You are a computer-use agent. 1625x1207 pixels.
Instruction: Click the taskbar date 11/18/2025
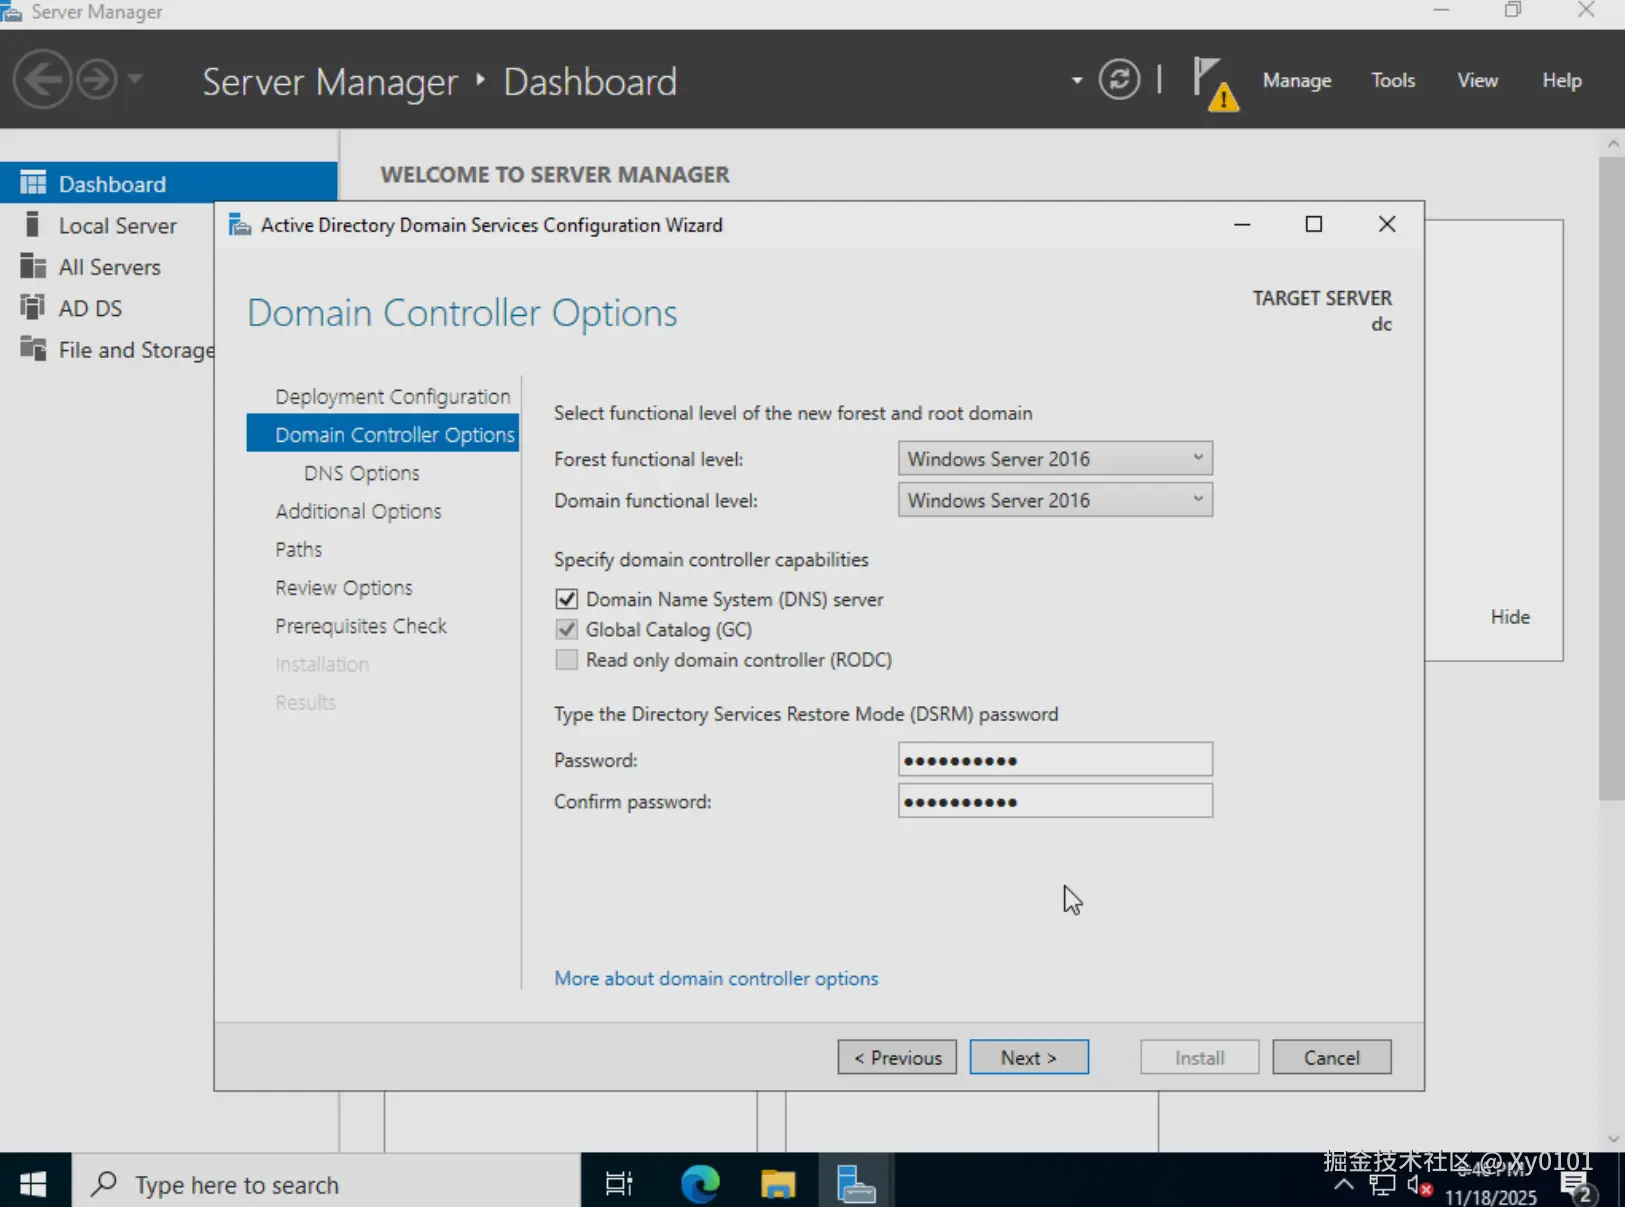1490,1197
